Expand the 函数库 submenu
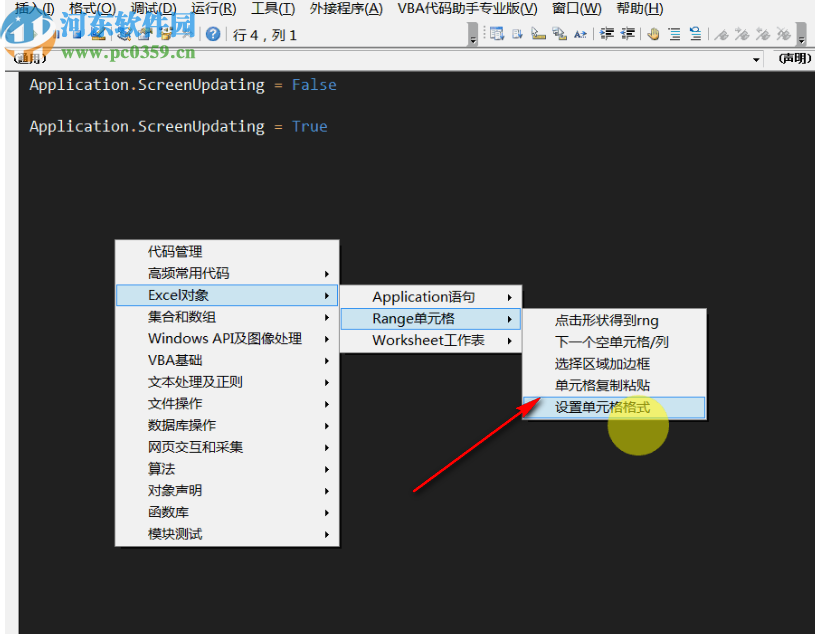The width and height of the screenshot is (815, 634). (x=227, y=512)
